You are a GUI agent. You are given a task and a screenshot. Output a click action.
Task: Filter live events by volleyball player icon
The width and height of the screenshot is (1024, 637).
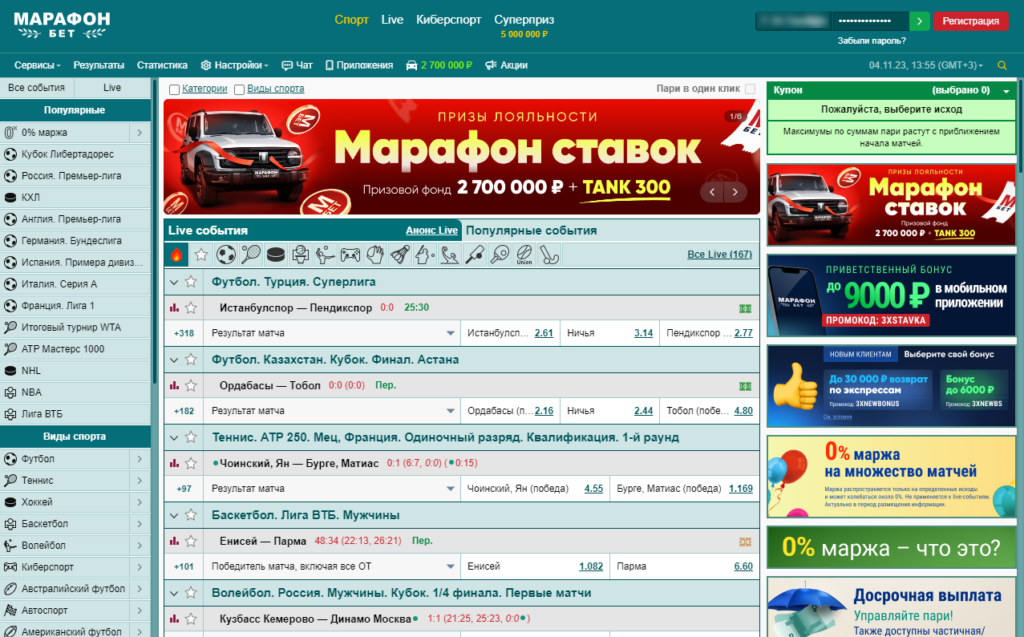(325, 255)
